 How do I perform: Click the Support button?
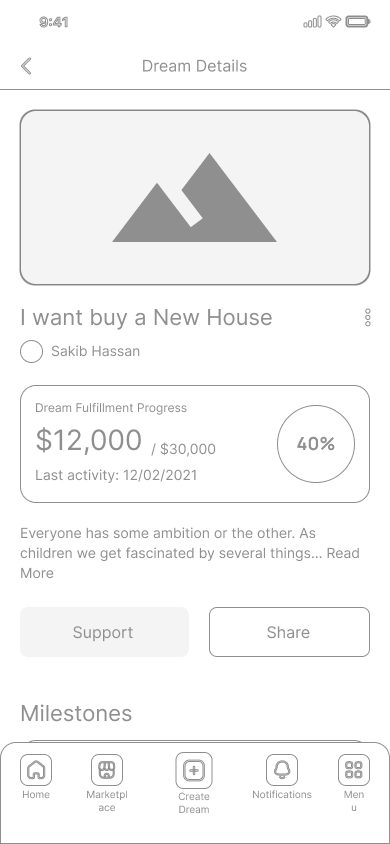(x=104, y=632)
